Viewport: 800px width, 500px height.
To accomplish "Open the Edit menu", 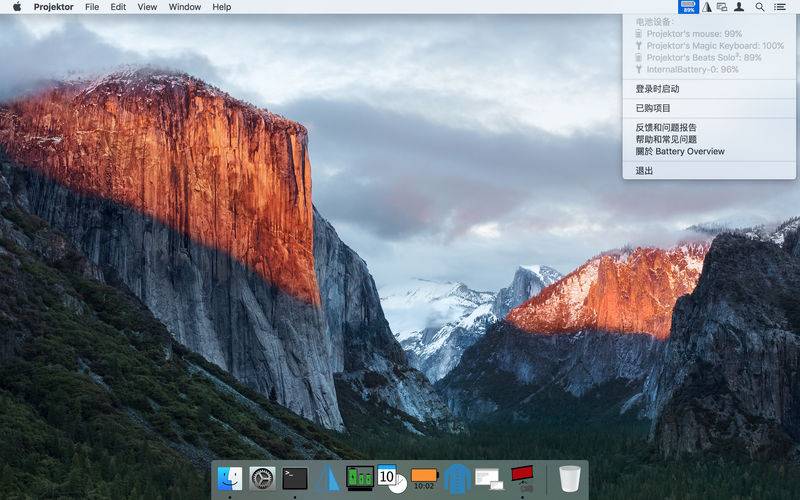I will (x=118, y=7).
